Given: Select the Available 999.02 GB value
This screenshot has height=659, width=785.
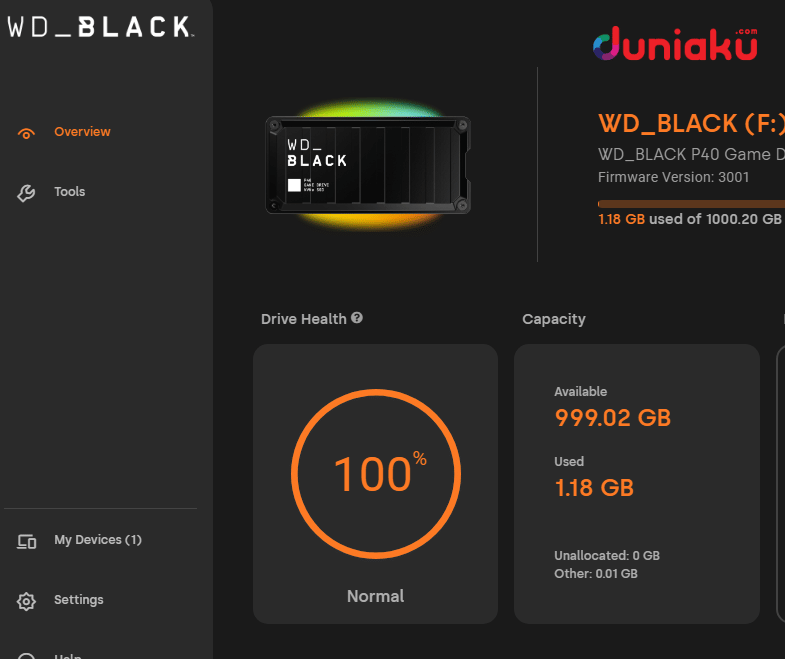Looking at the screenshot, I should [612, 417].
